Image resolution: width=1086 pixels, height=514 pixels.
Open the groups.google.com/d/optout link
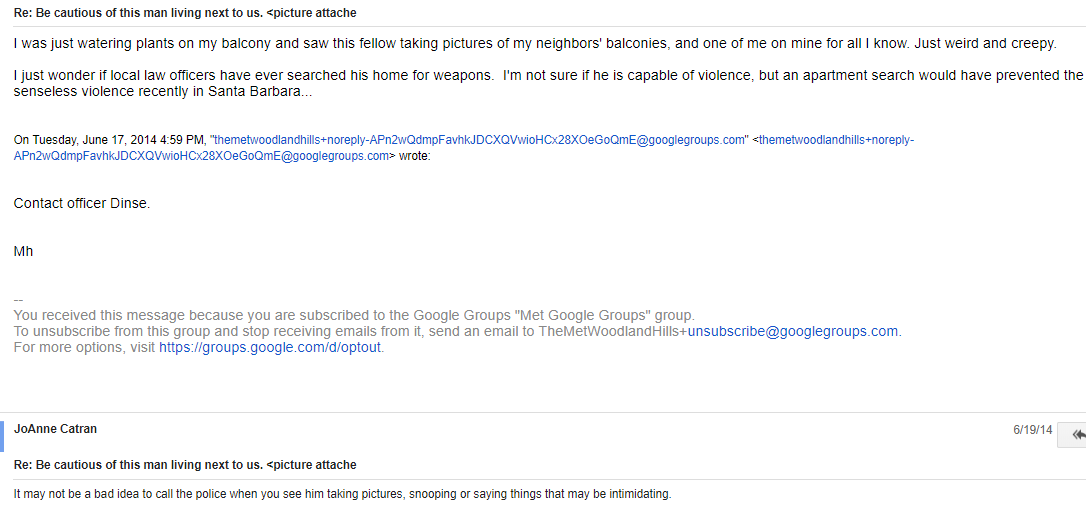click(270, 348)
